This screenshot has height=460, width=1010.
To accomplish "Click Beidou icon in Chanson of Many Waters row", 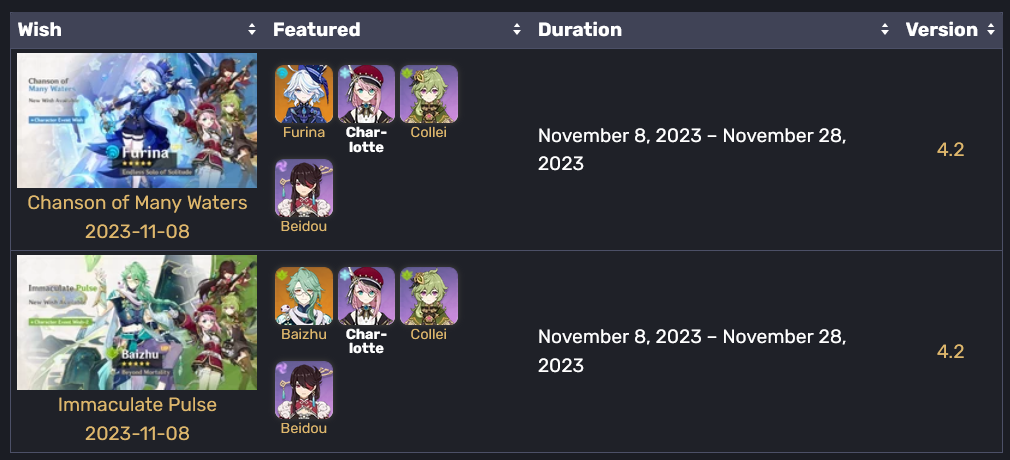I will [304, 188].
